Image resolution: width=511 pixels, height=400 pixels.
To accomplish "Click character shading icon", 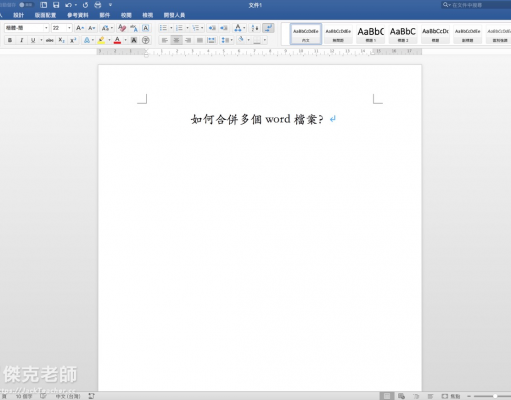I will tap(134, 40).
